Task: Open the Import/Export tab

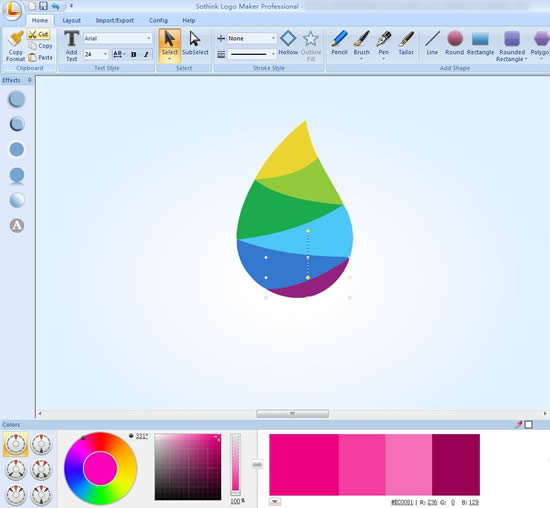Action: point(114,20)
